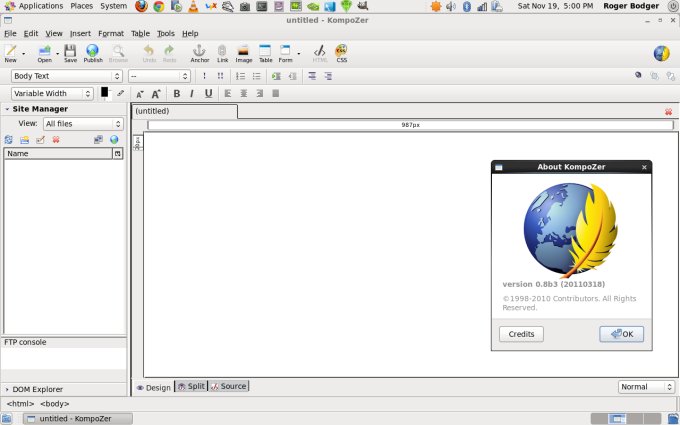
Task: Click the Credits button
Action: (x=521, y=334)
